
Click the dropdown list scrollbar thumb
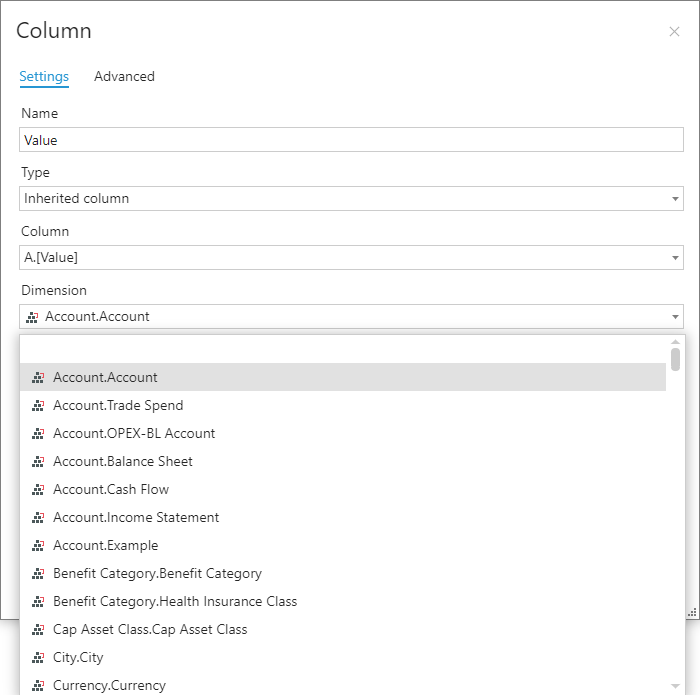pyautogui.click(x=676, y=359)
